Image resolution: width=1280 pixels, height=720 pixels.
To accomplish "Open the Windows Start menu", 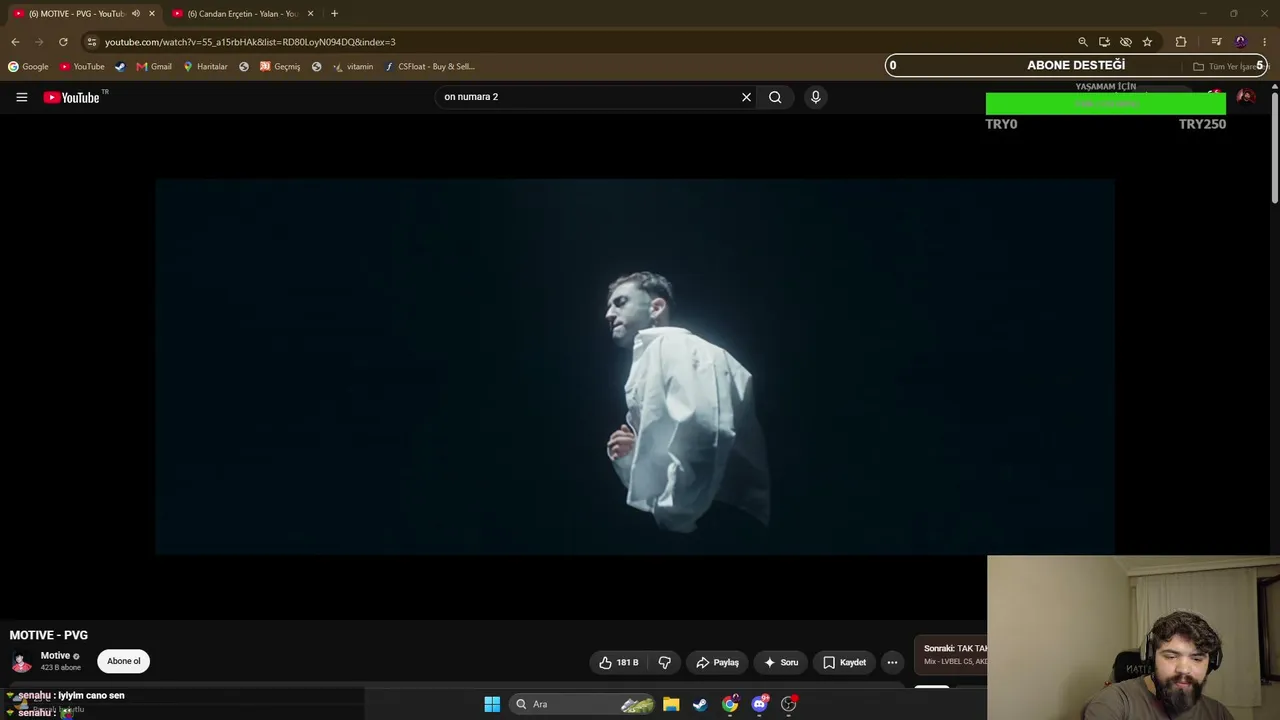I will tap(492, 704).
